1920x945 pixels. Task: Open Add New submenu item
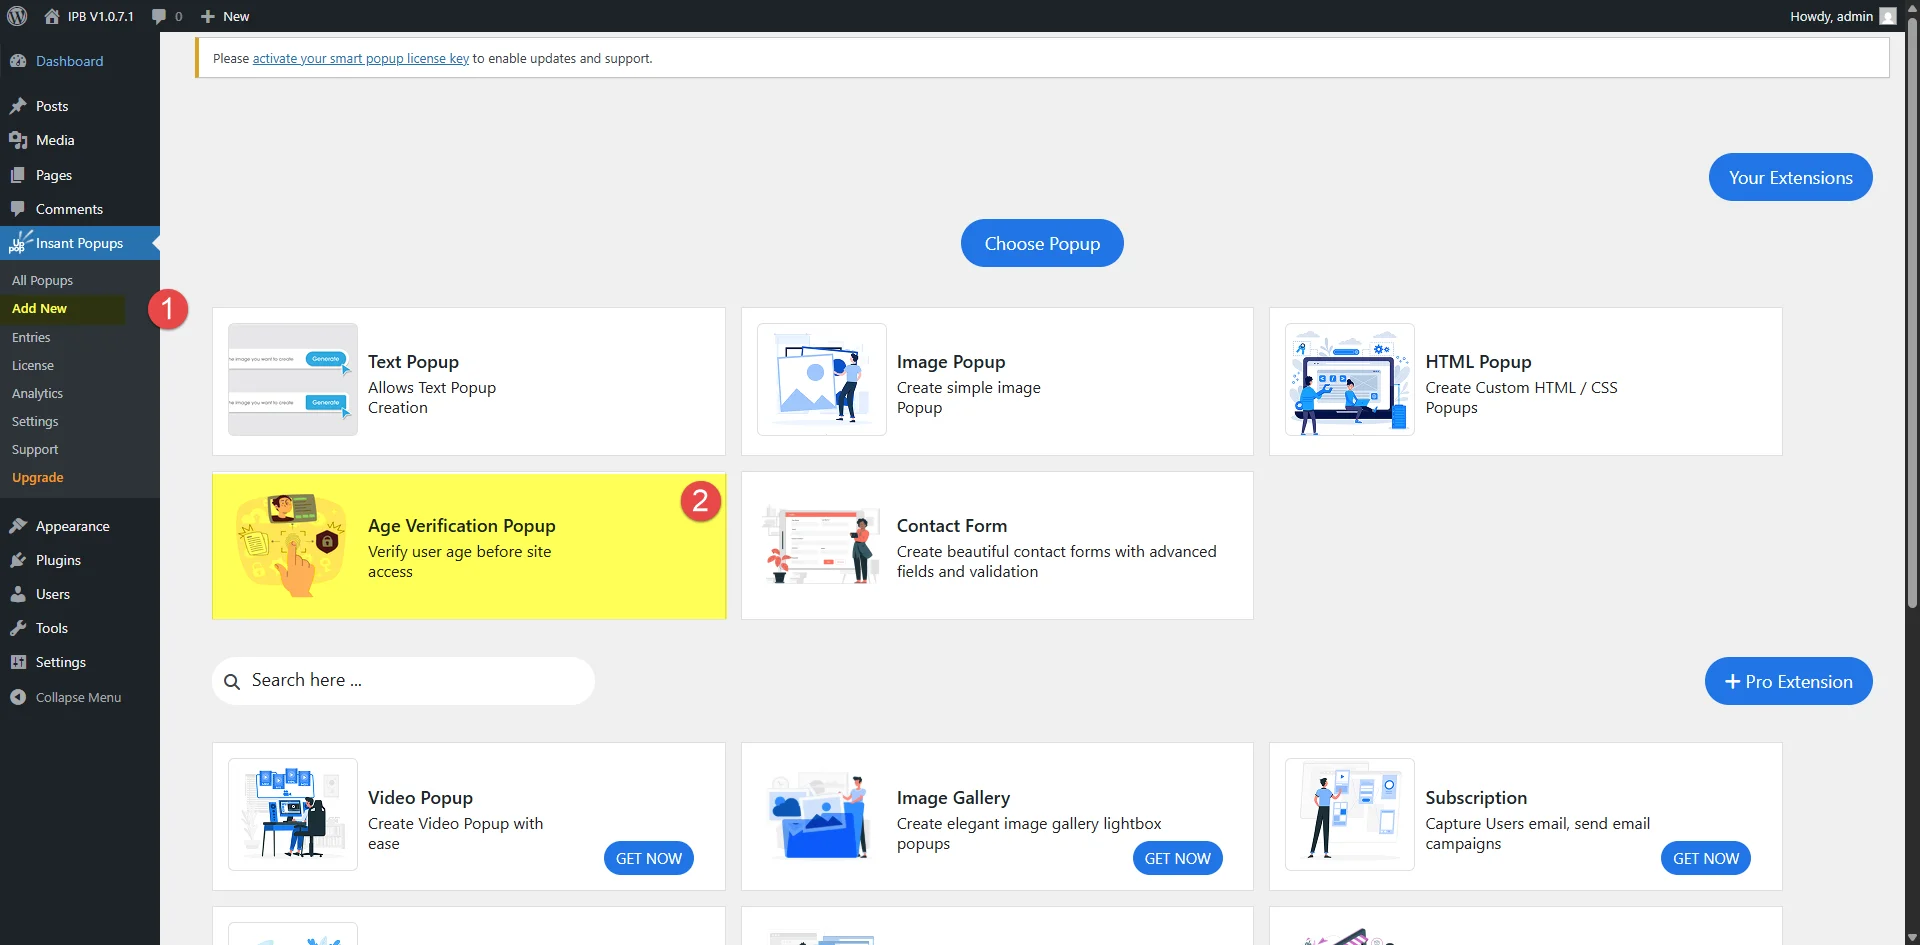39,308
